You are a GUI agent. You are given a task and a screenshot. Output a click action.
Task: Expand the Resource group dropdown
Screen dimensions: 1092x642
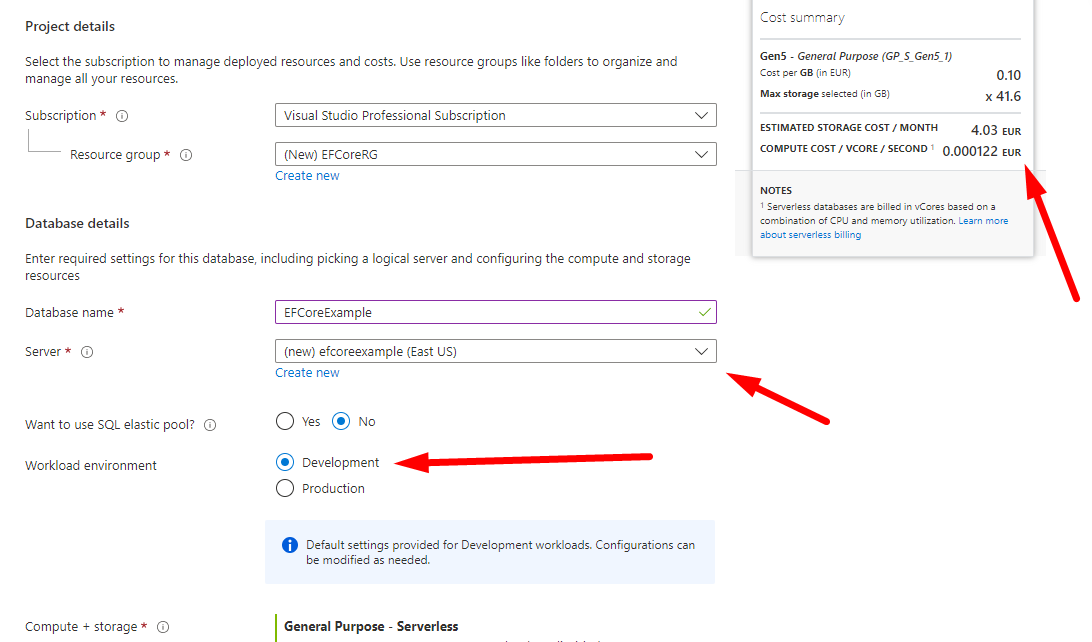tap(495, 154)
